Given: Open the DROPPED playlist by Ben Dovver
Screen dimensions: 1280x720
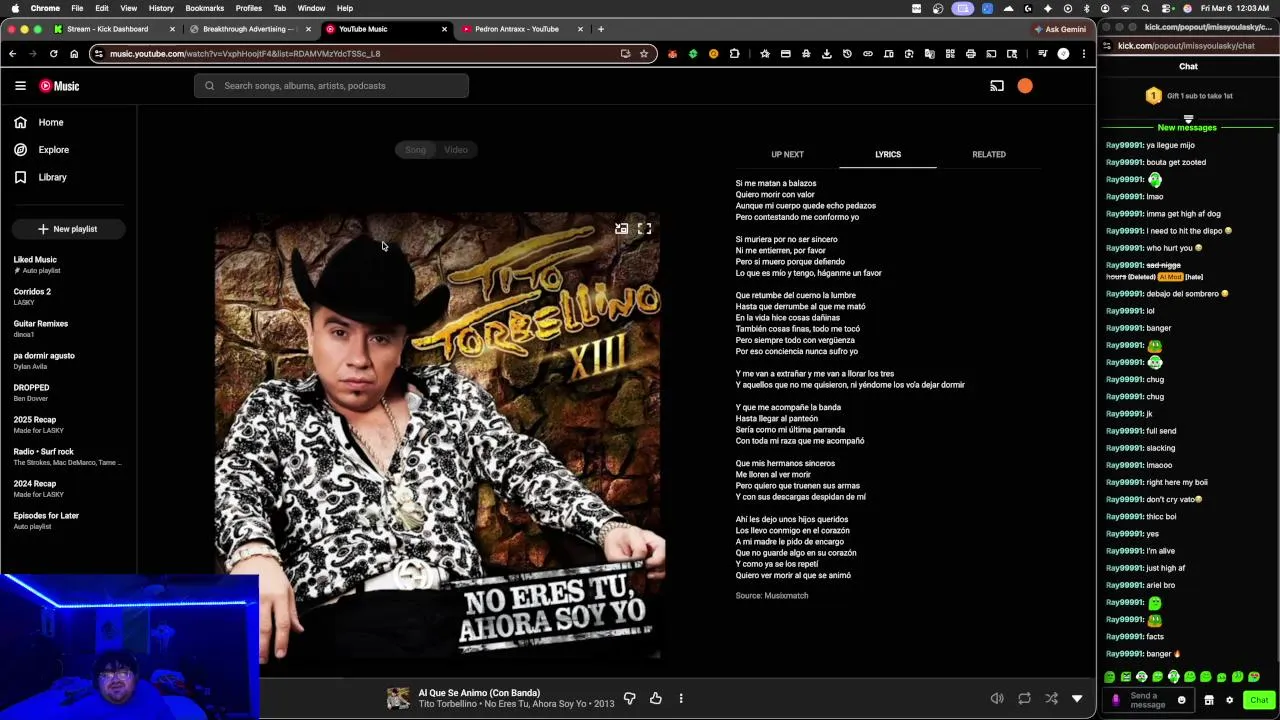Looking at the screenshot, I should 68,393.
